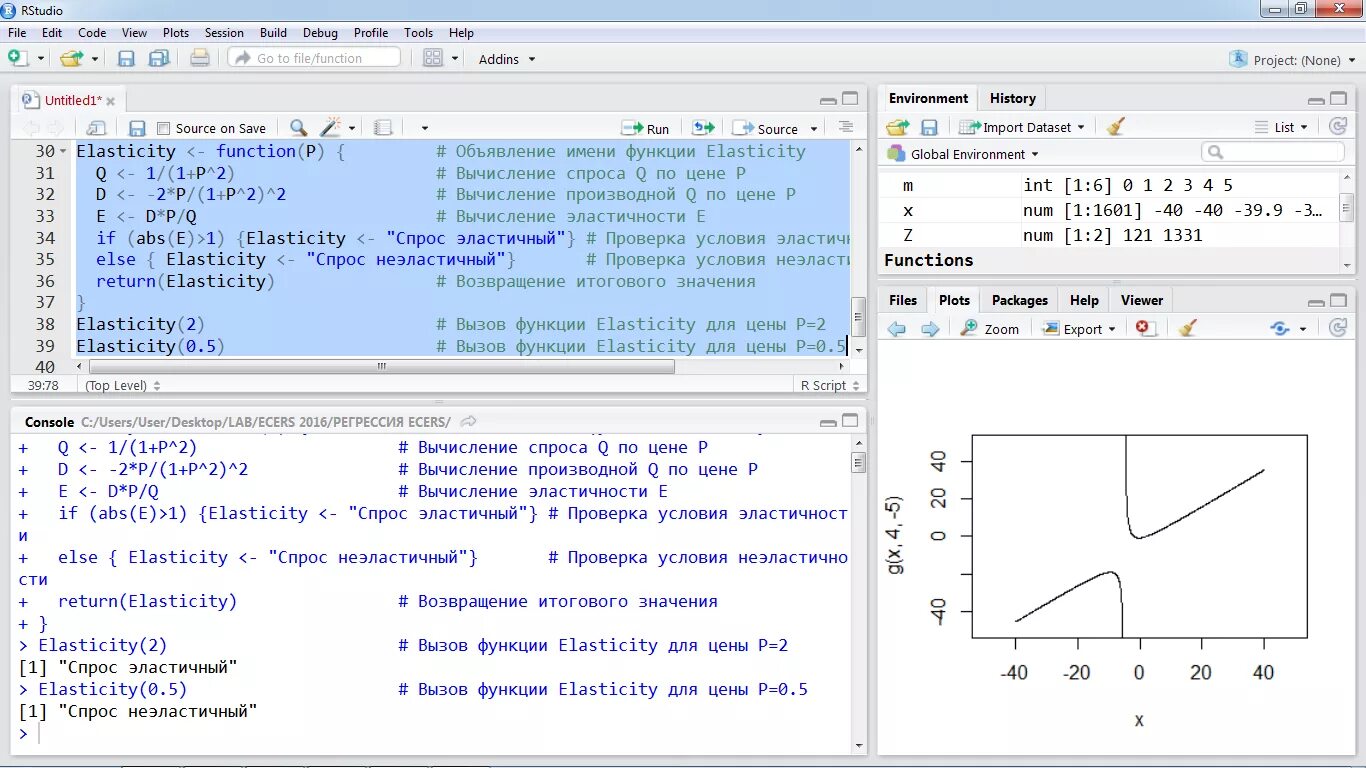Click the code tools magic wand icon
Screen dimensions: 1366x768
(330, 128)
